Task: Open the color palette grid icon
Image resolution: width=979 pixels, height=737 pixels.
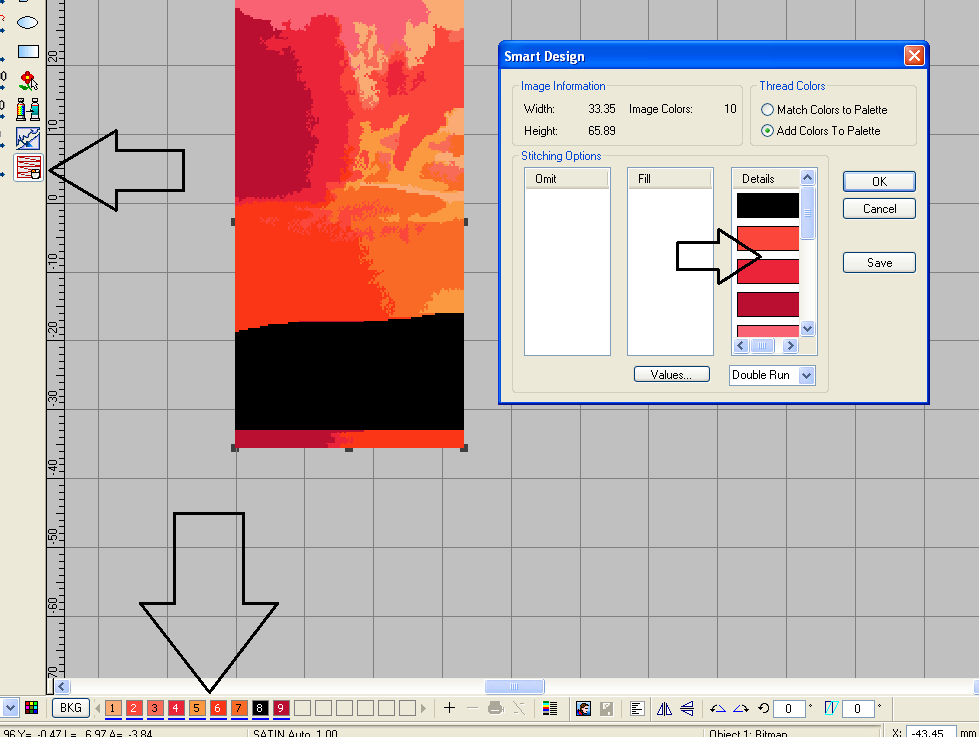Action: tap(31, 708)
